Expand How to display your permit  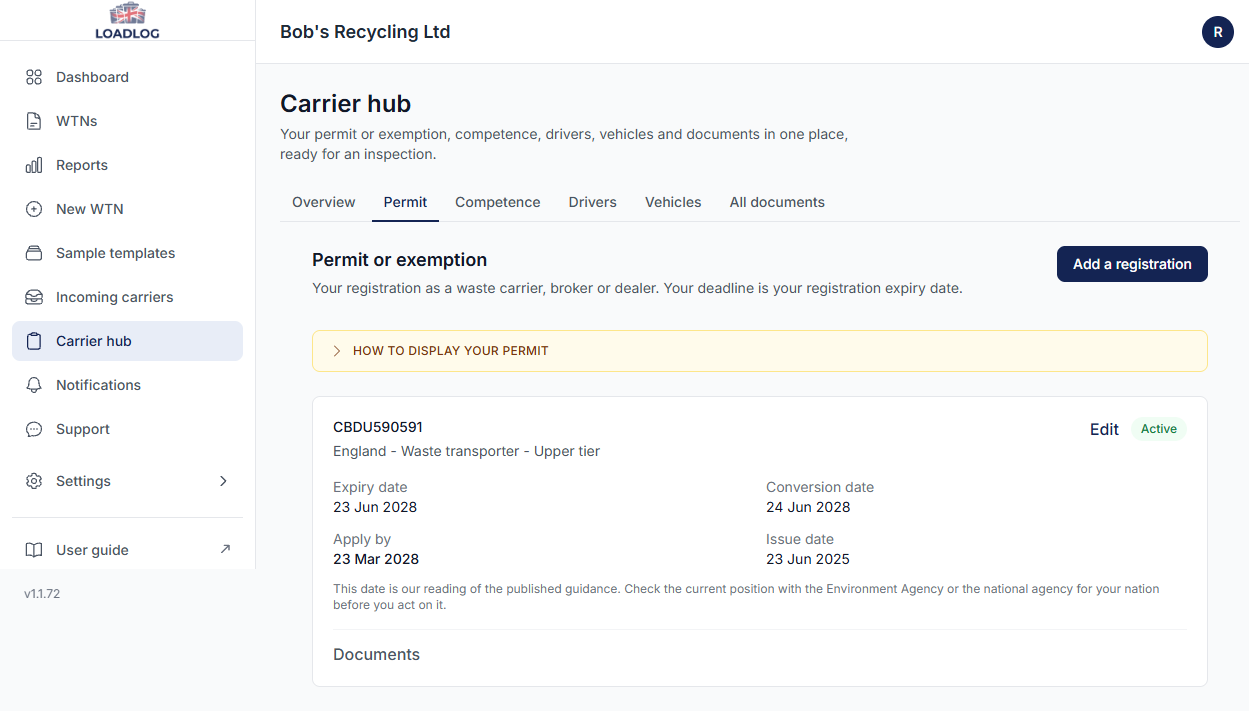[760, 351]
